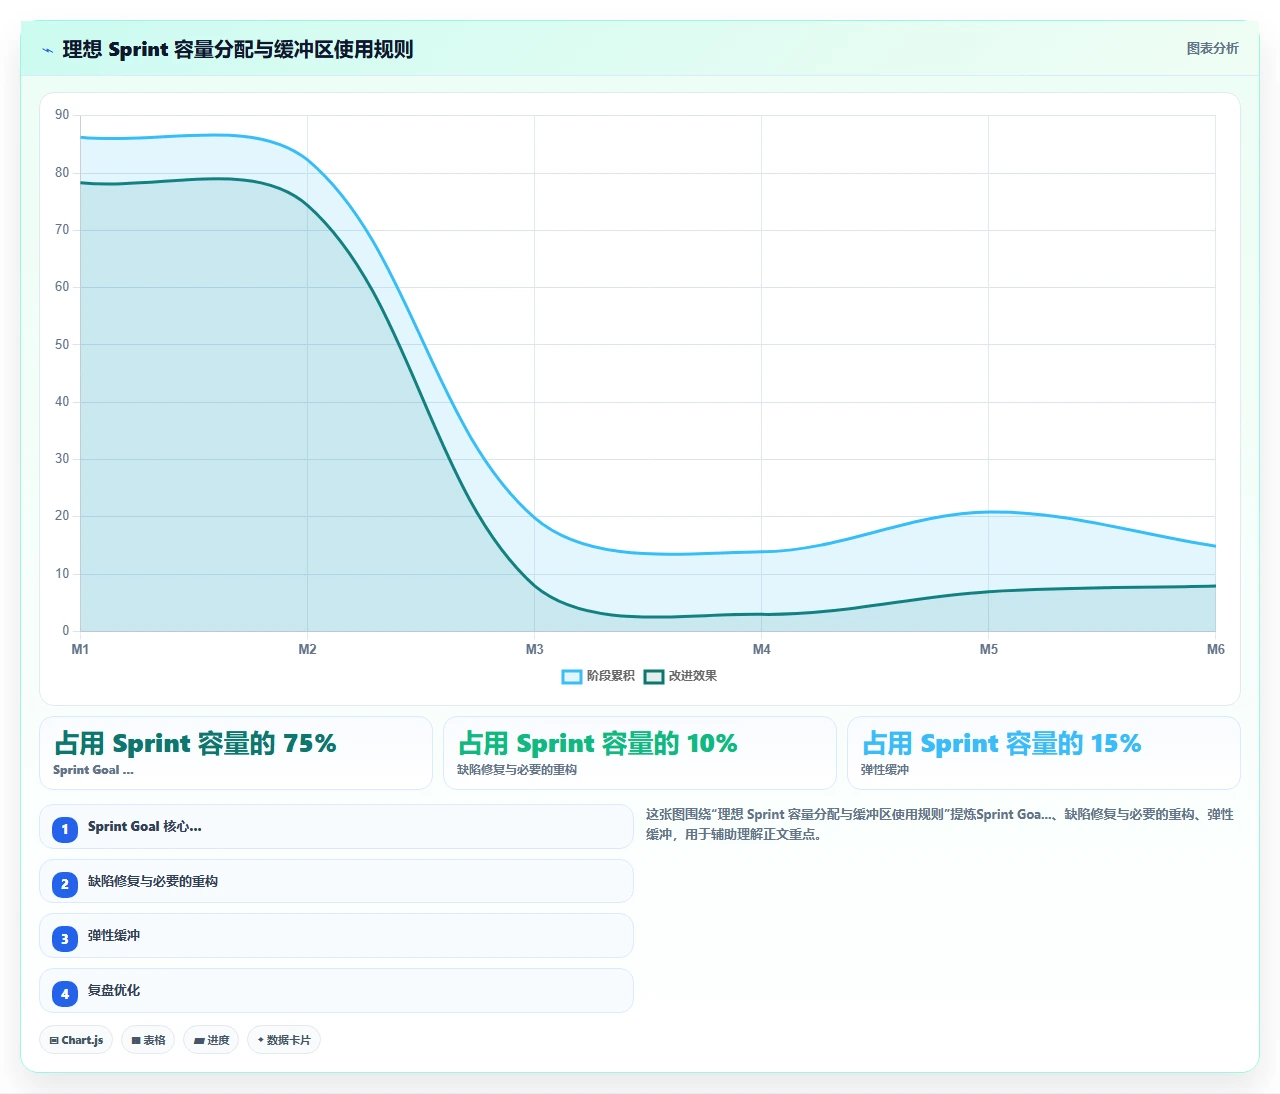This screenshot has width=1280, height=1094.
Task: Select the 缺陷修复与必要的重构 list item
Action: 336,881
